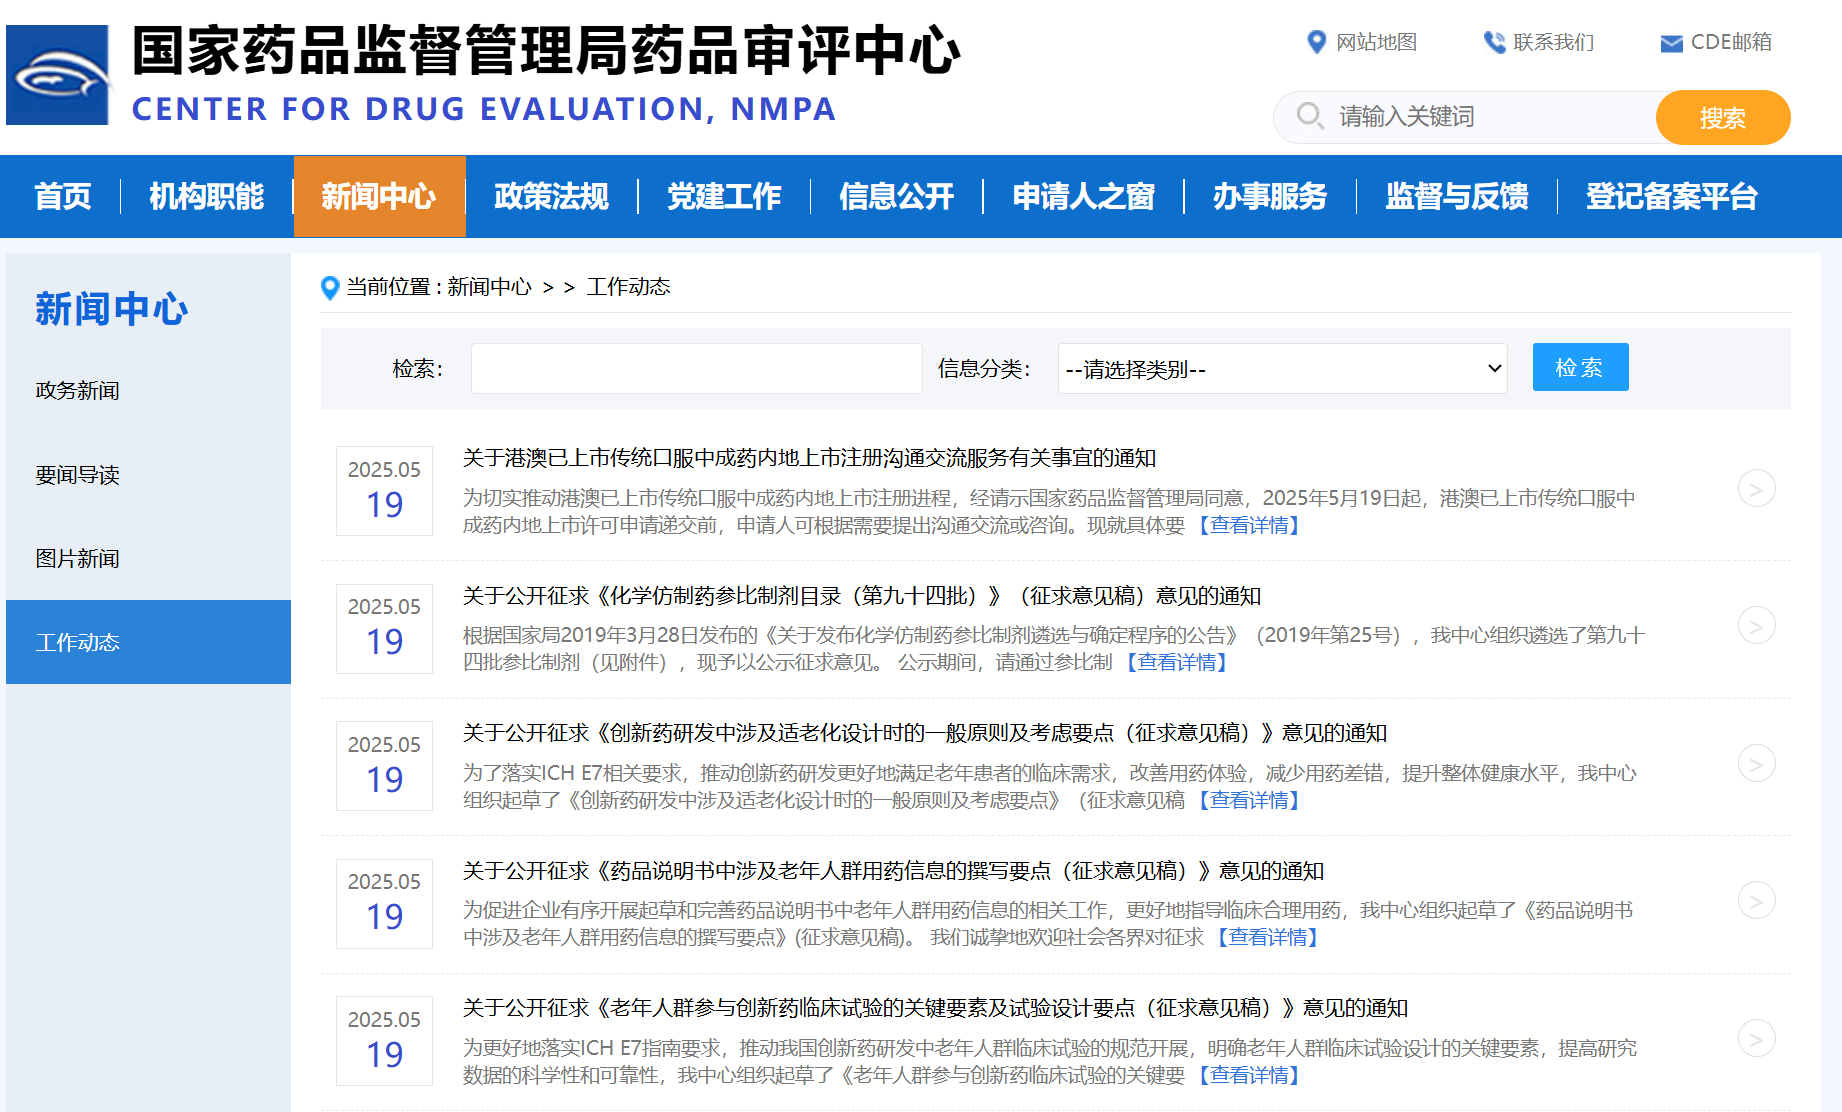
Task: Open the 药品说明书中涉及老年人群用药信息 notice title
Action: 894,871
